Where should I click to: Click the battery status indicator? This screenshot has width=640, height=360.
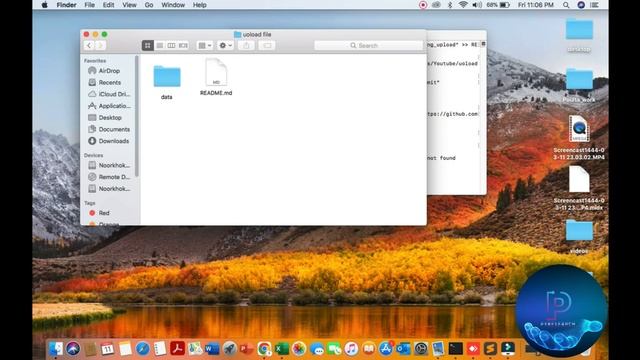498,5
